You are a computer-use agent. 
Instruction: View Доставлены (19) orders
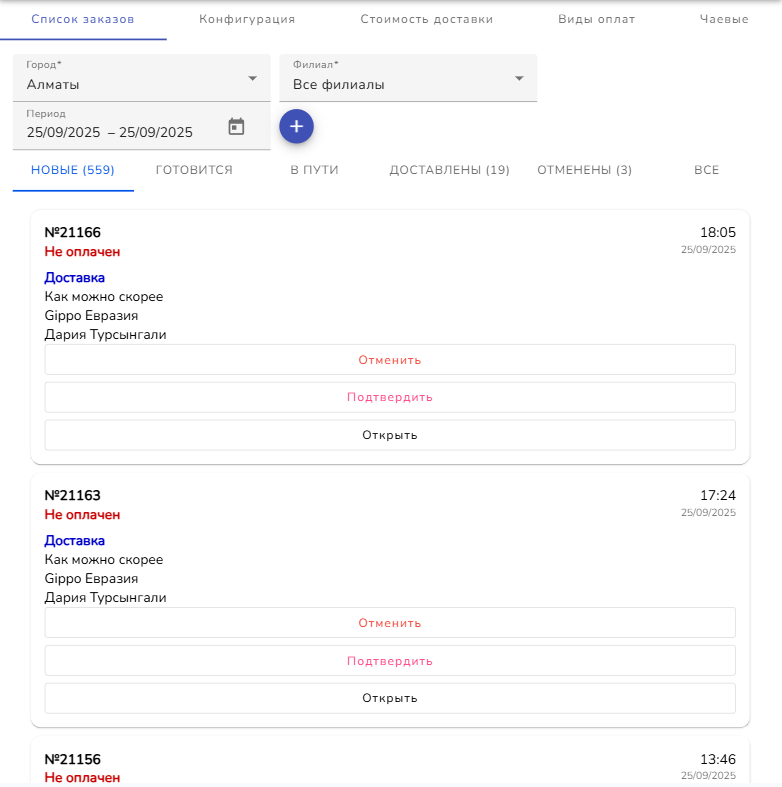449,170
